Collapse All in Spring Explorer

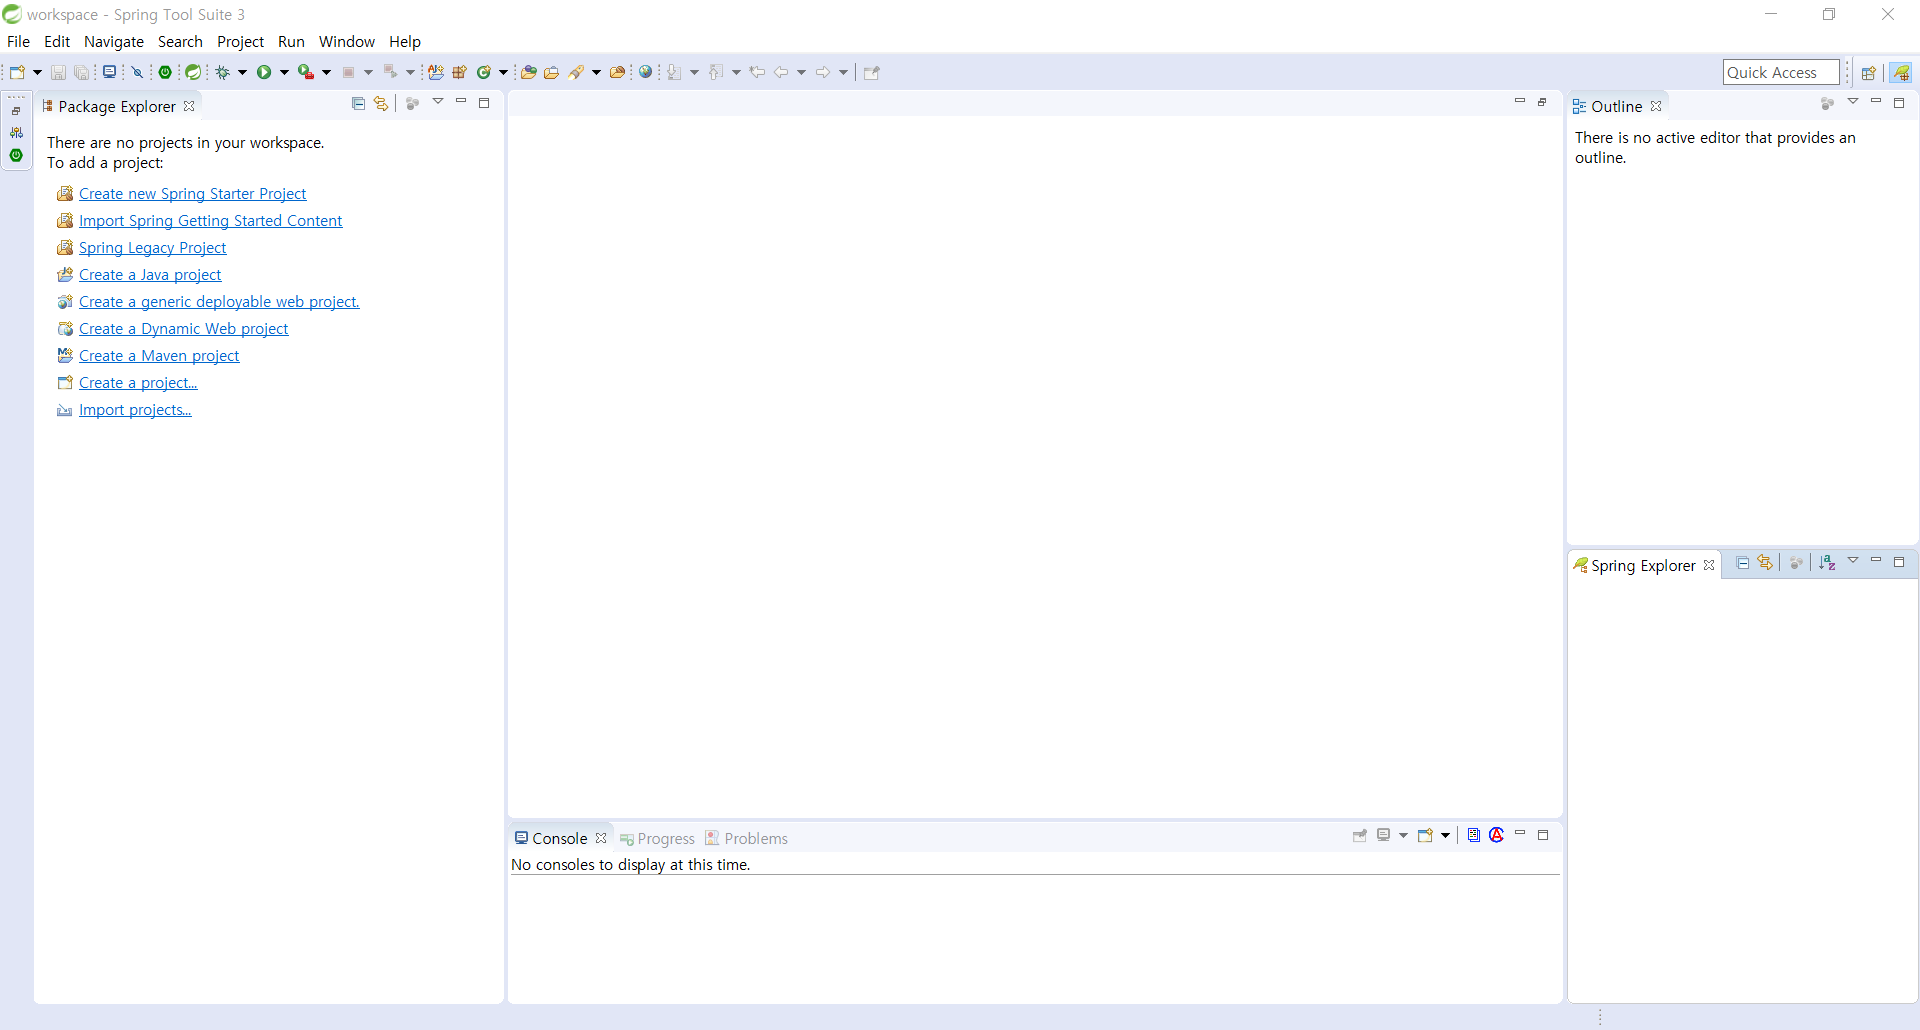1743,563
